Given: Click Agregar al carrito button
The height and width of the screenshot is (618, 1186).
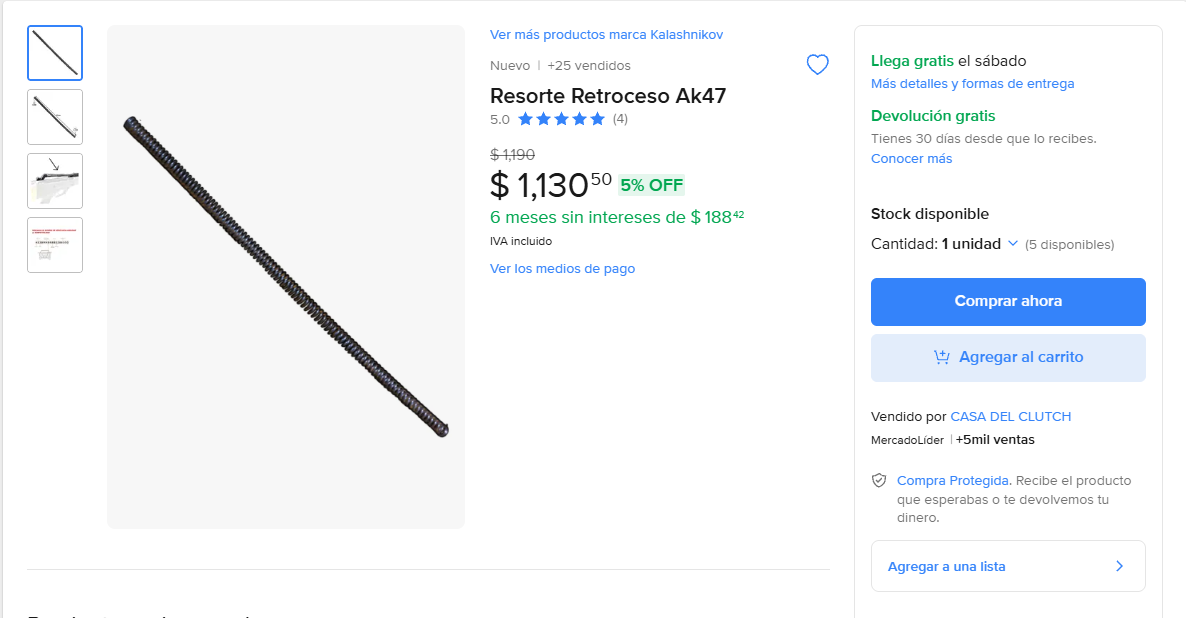Looking at the screenshot, I should 1008,357.
